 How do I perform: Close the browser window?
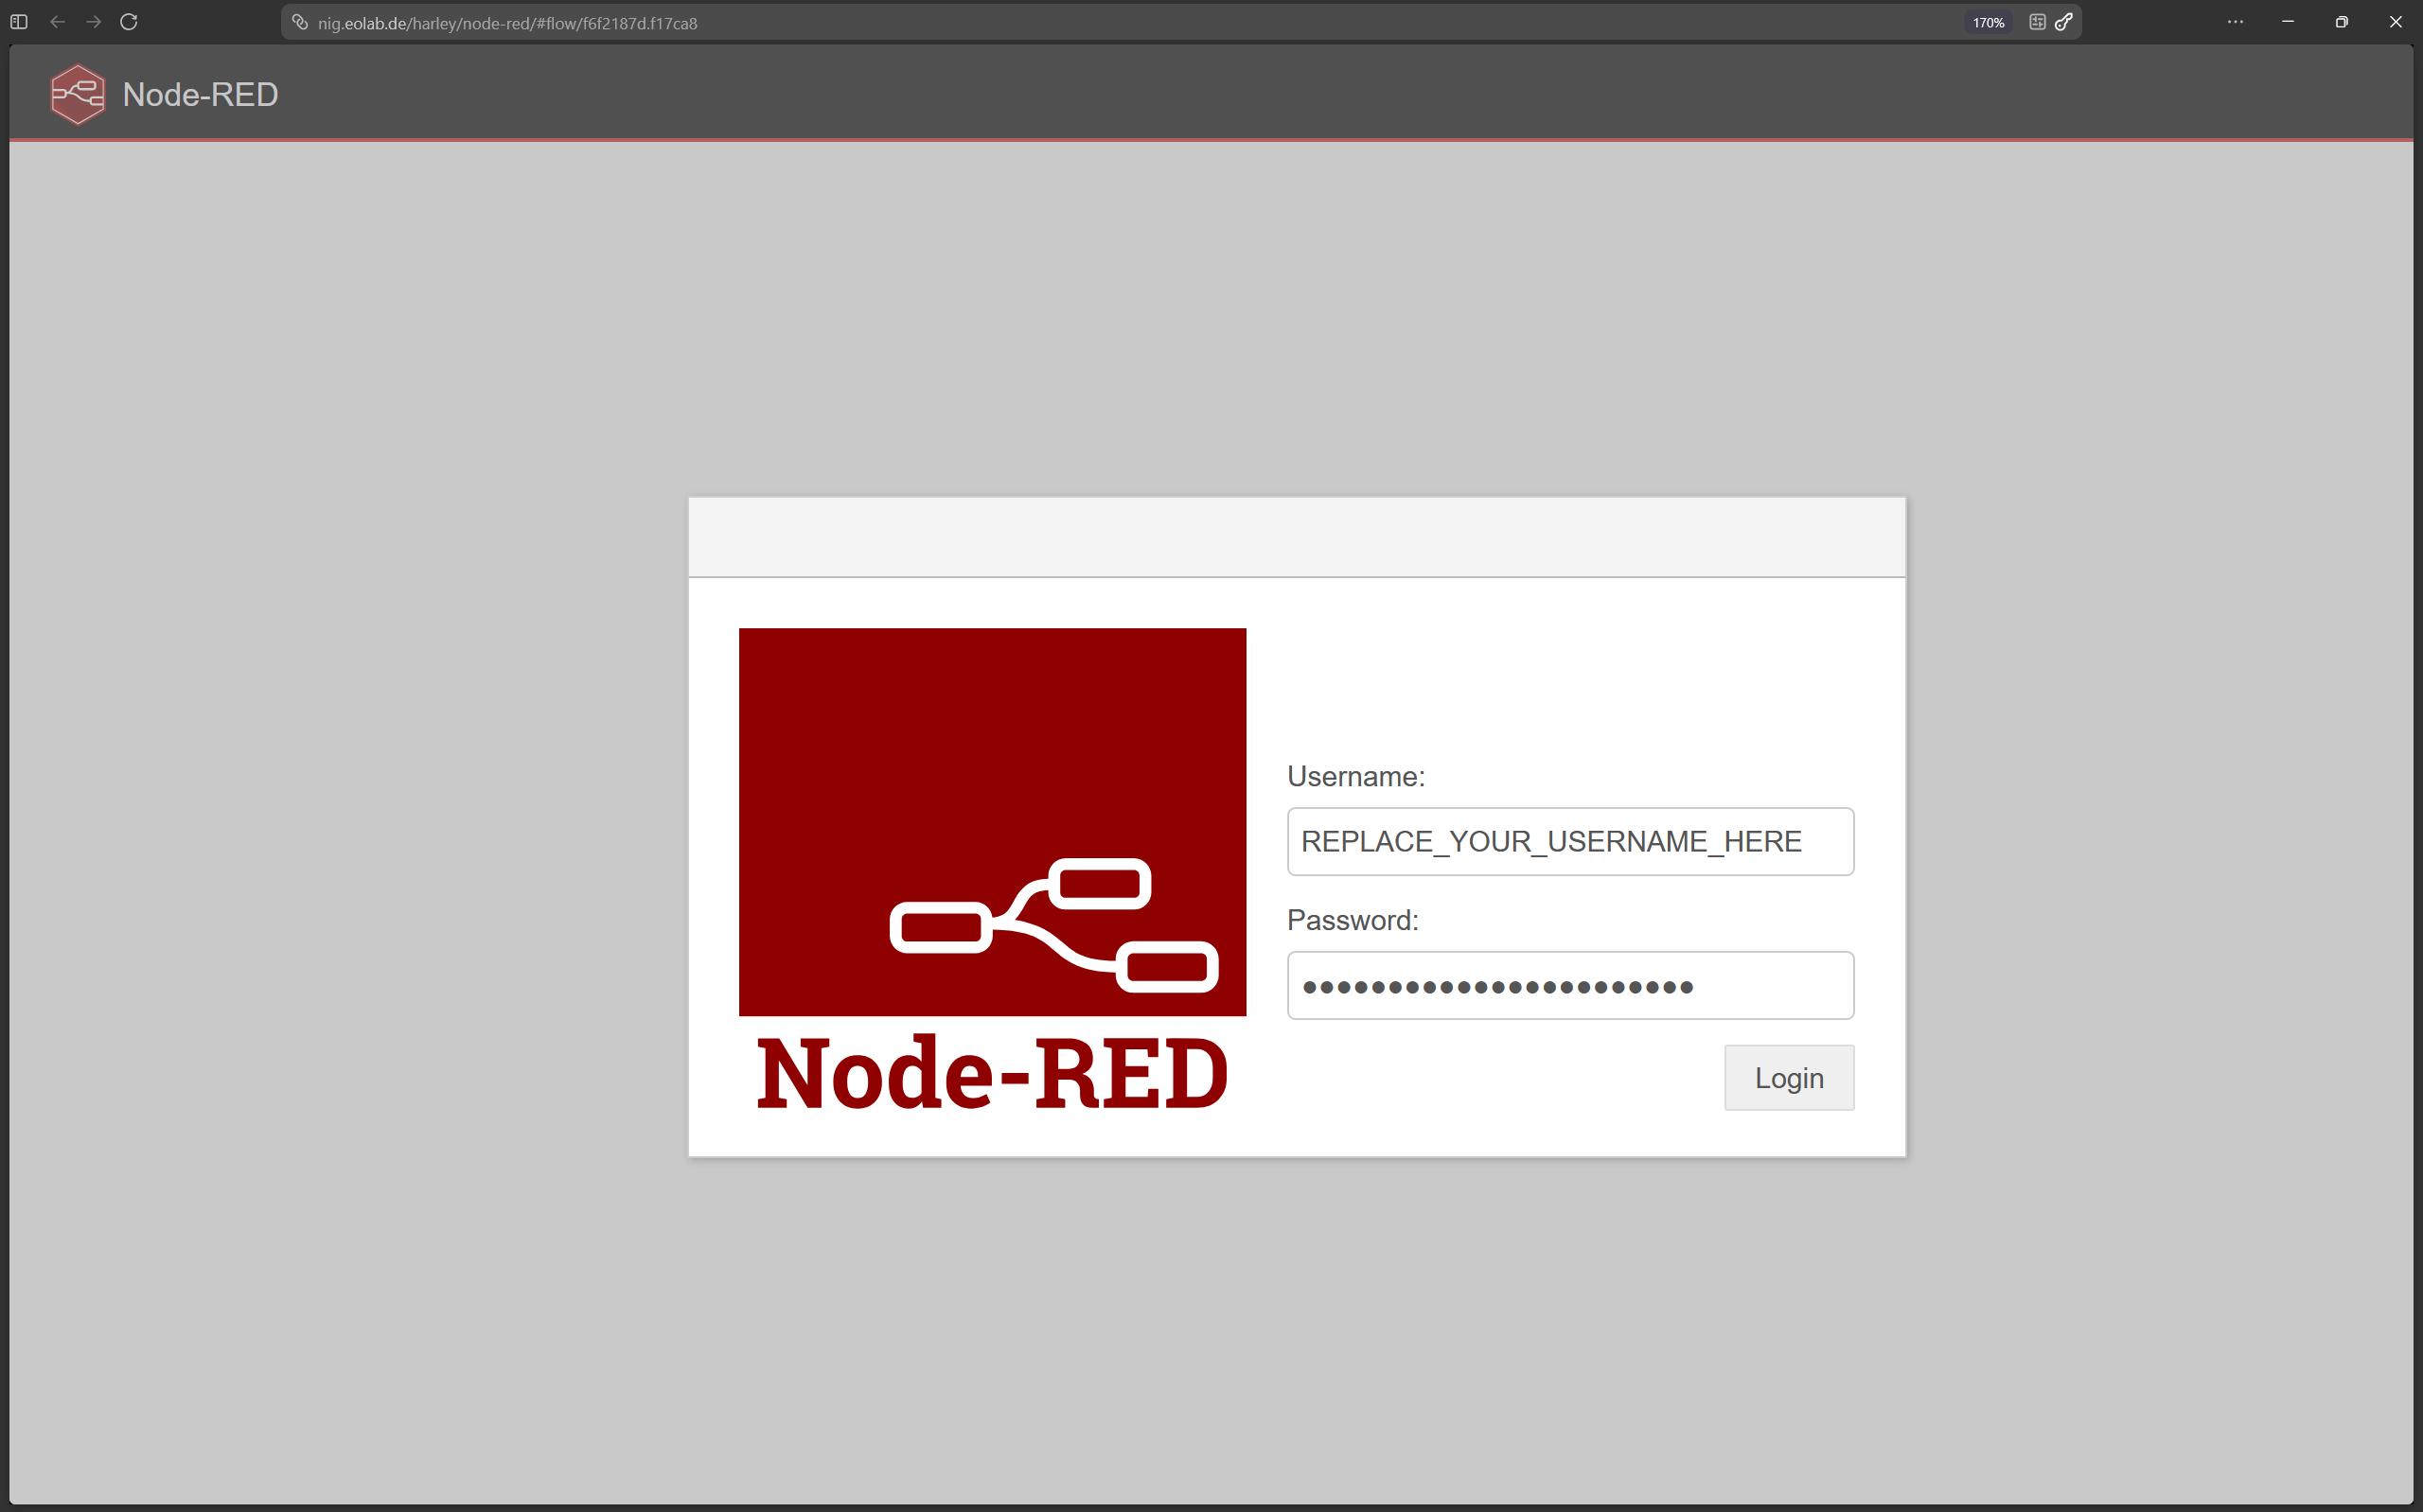click(x=2395, y=22)
